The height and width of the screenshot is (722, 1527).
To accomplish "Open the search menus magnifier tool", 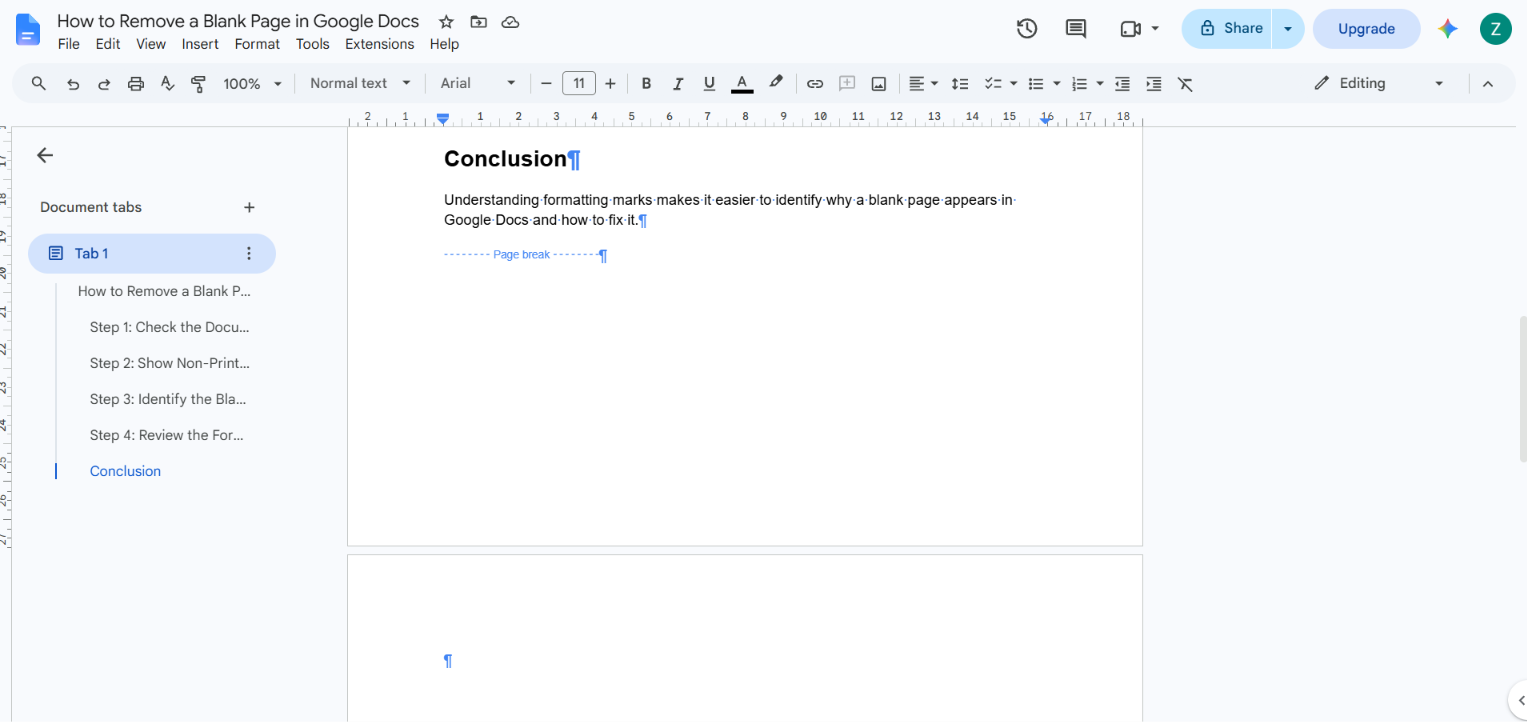I will pos(39,84).
